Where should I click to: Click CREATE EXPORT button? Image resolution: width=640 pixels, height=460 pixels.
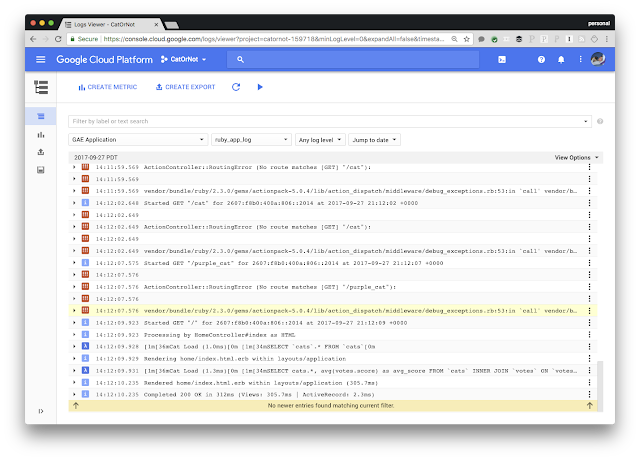[185, 87]
